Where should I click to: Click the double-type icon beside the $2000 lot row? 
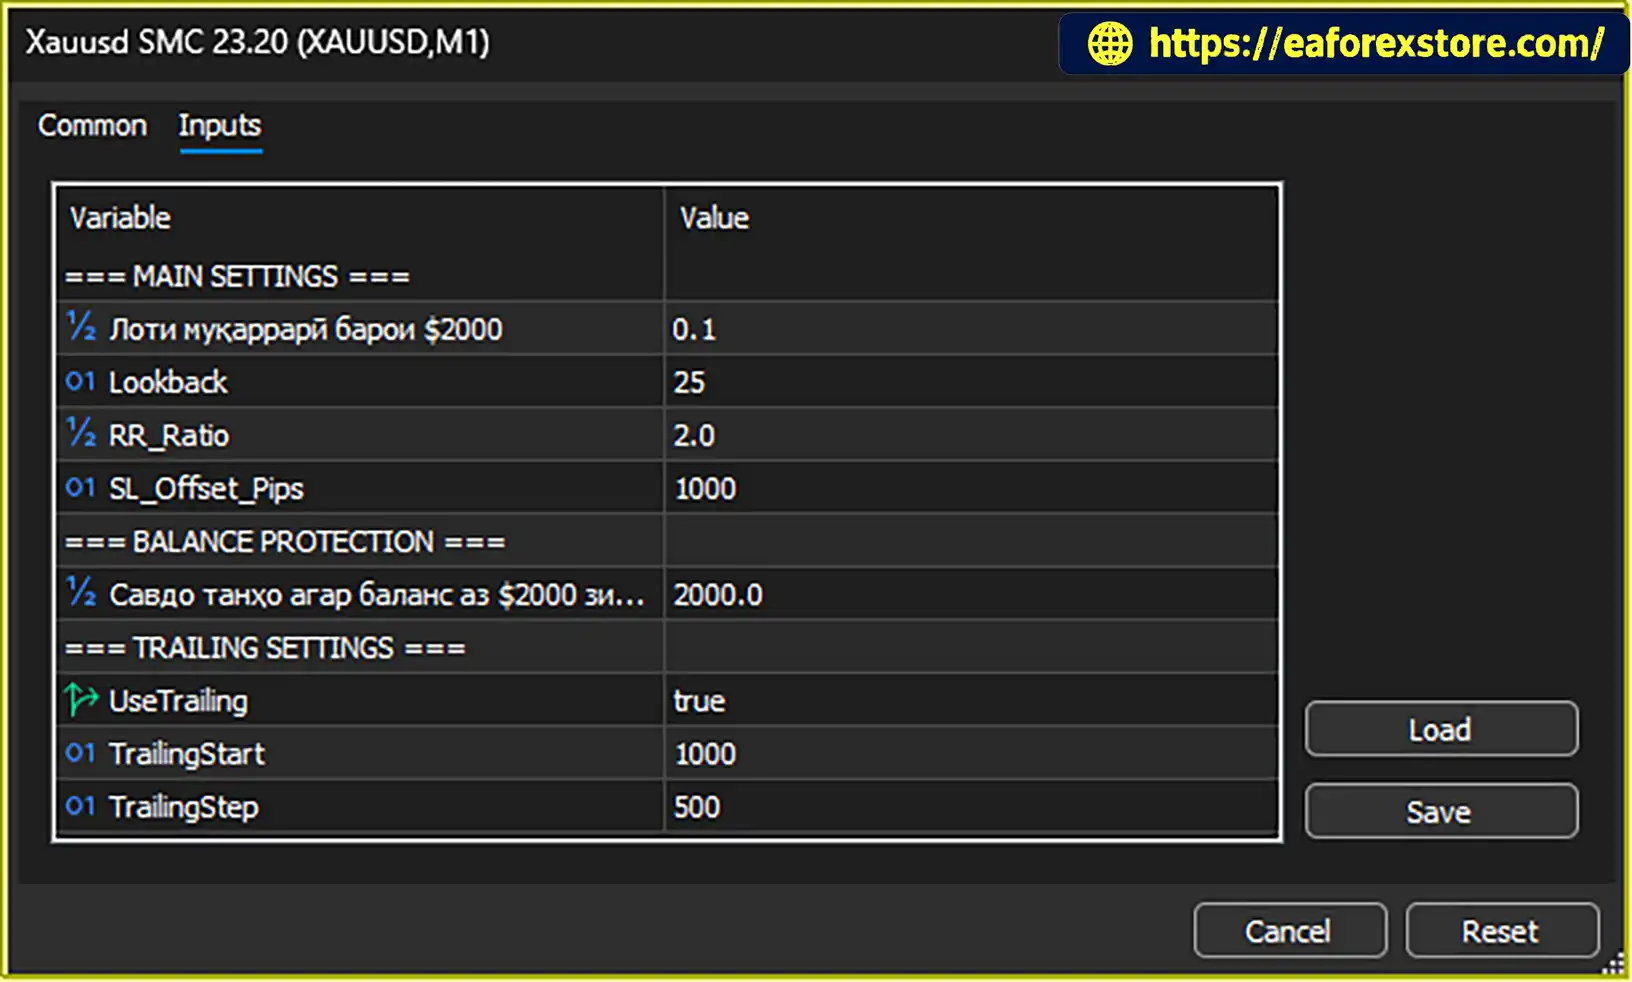[x=81, y=328]
